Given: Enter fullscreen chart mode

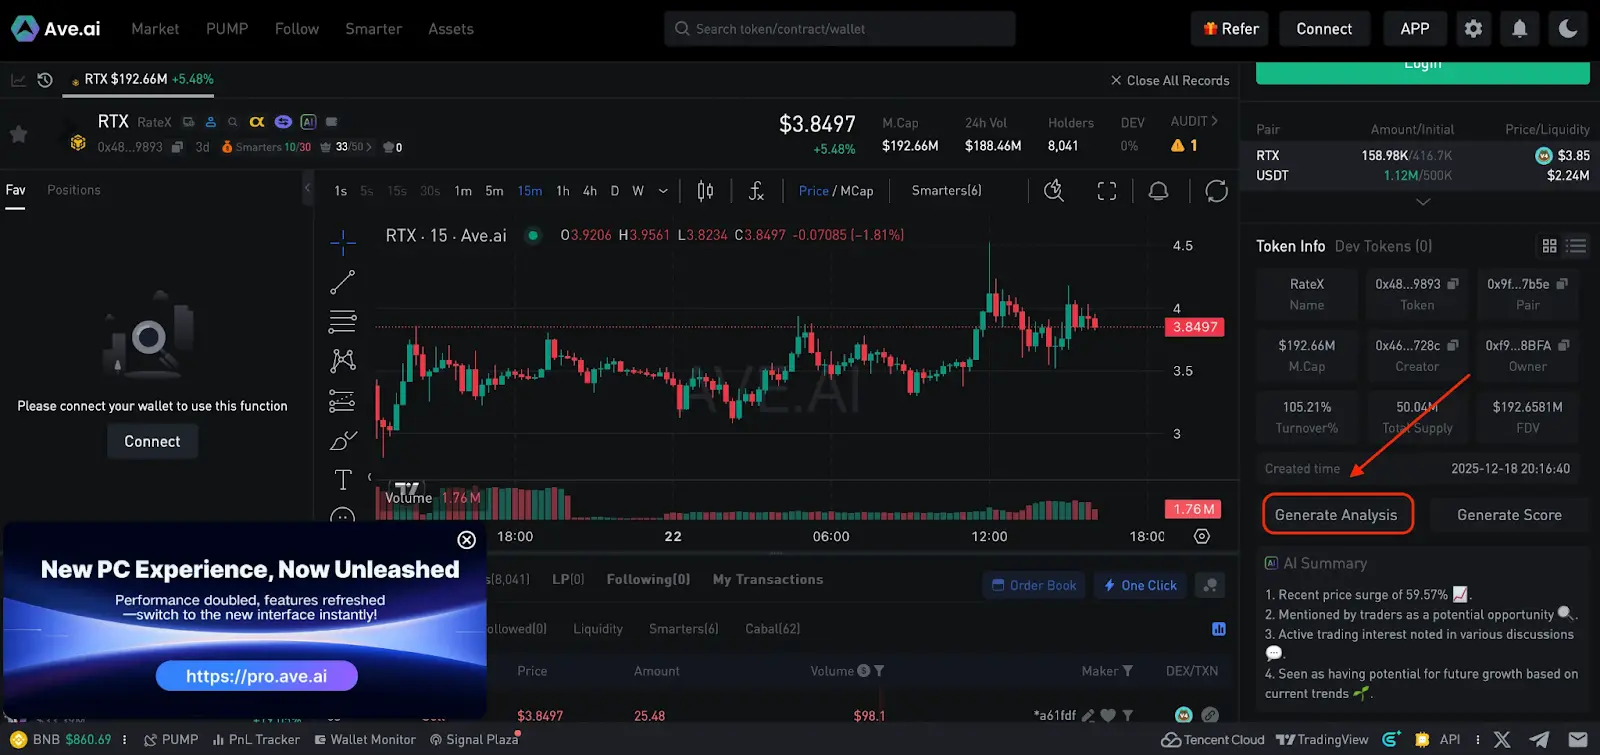Looking at the screenshot, I should click(1106, 191).
